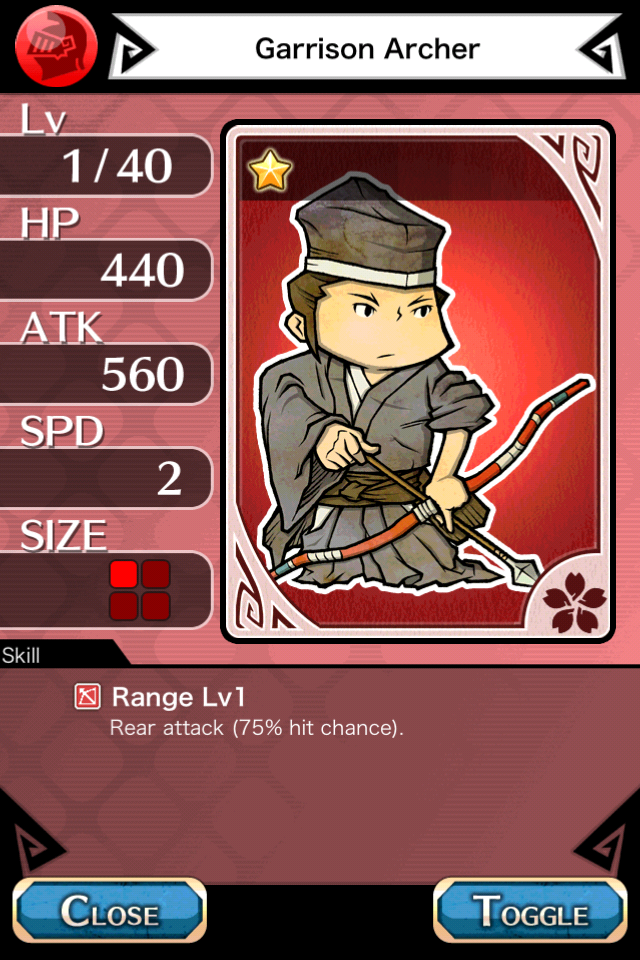This screenshot has height=960, width=640.
Task: Click the Range skill bow icon
Action: tap(88, 697)
